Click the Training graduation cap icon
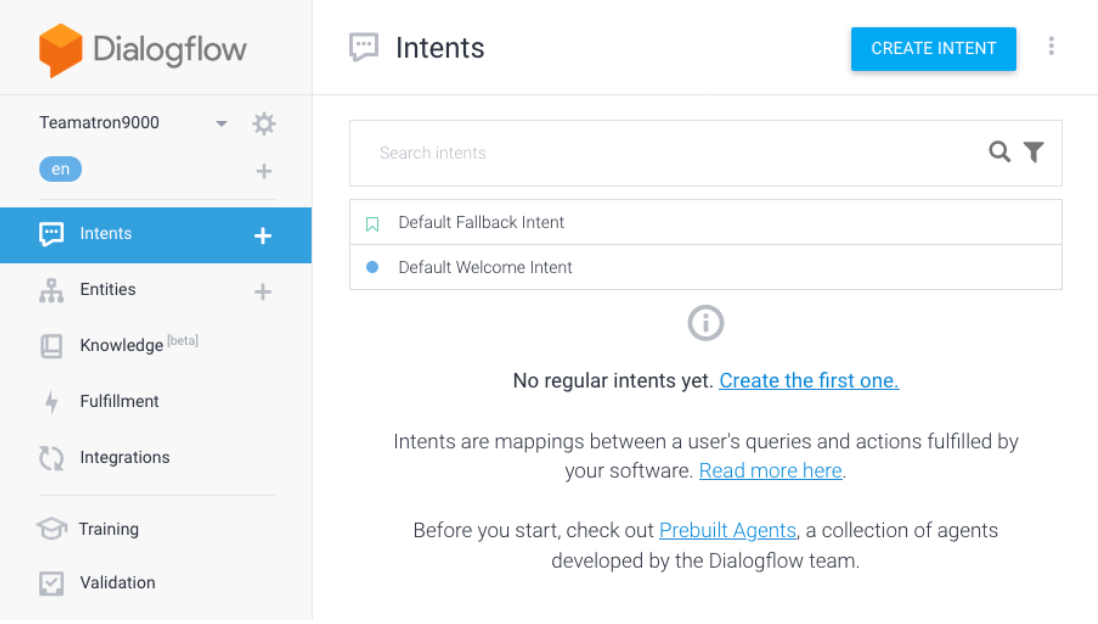 click(50, 528)
